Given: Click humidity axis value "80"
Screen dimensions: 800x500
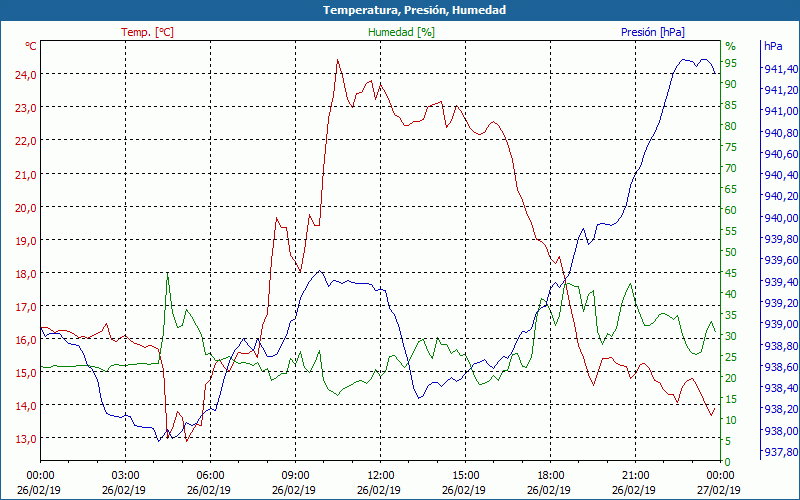Looking at the screenshot, I should (731, 126).
